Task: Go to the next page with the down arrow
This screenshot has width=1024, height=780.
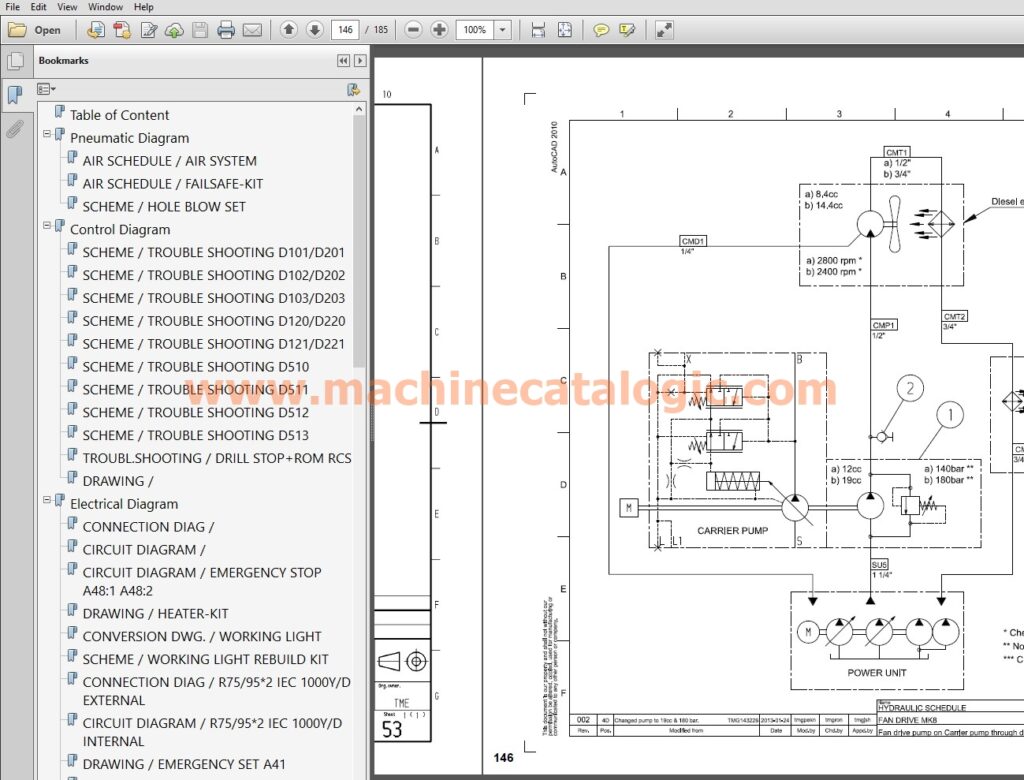Action: pos(314,29)
